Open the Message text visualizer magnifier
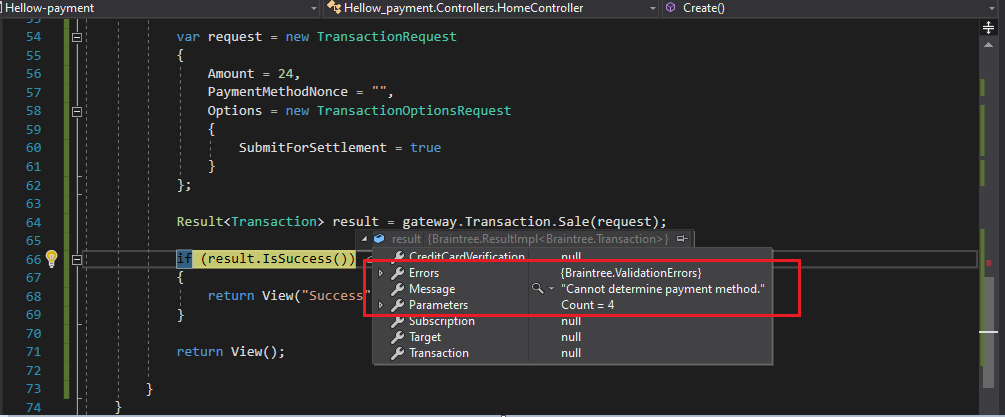 pos(537,289)
